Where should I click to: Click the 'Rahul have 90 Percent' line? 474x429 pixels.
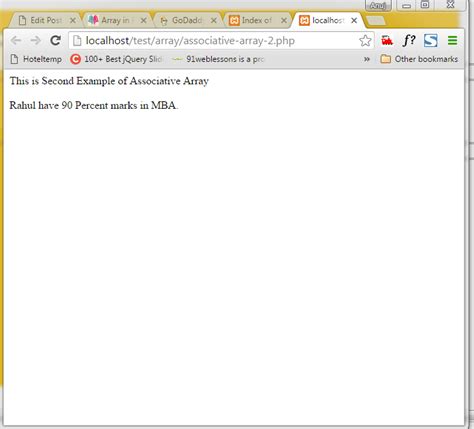click(94, 105)
